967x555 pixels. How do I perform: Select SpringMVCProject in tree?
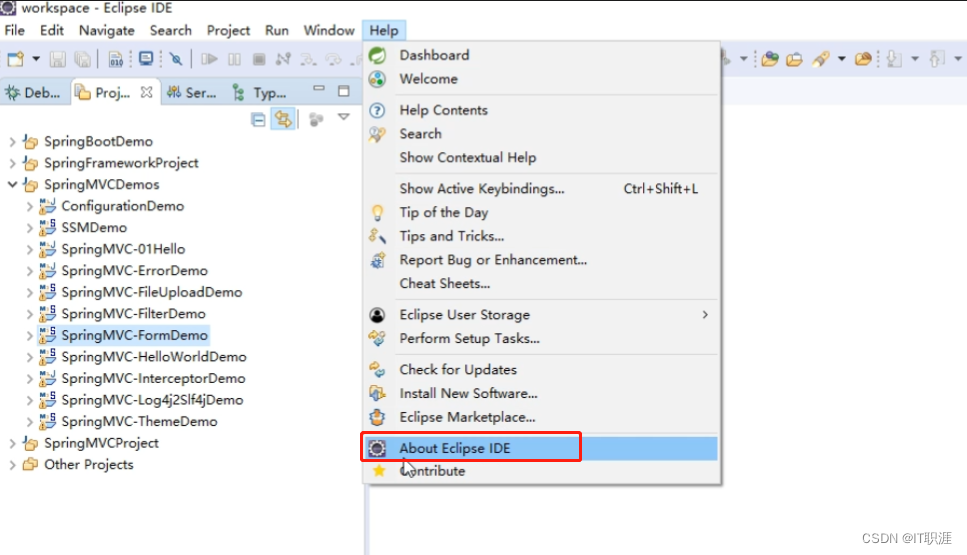101,443
